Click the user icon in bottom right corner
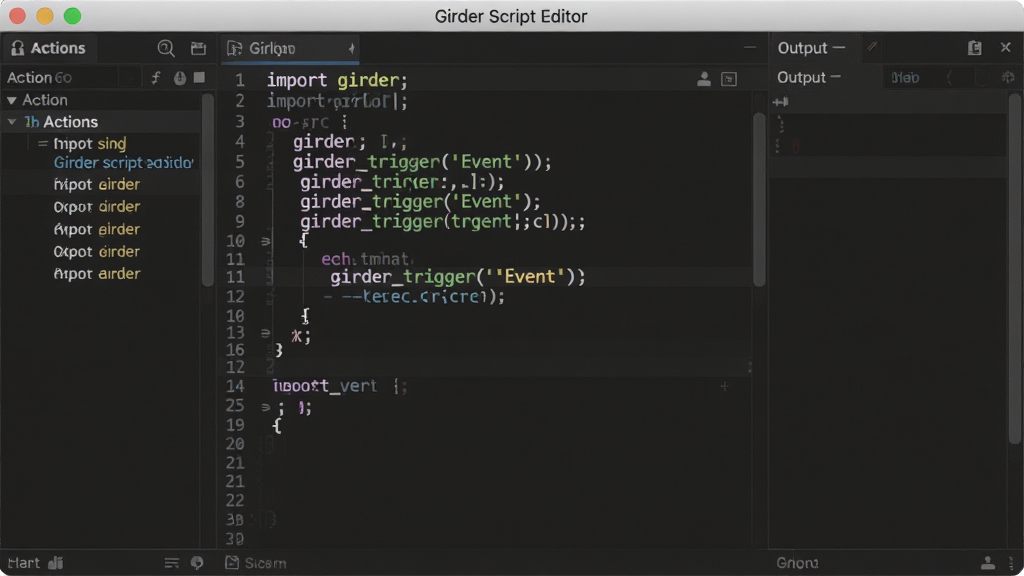The width and height of the screenshot is (1024, 576). [x=987, y=563]
